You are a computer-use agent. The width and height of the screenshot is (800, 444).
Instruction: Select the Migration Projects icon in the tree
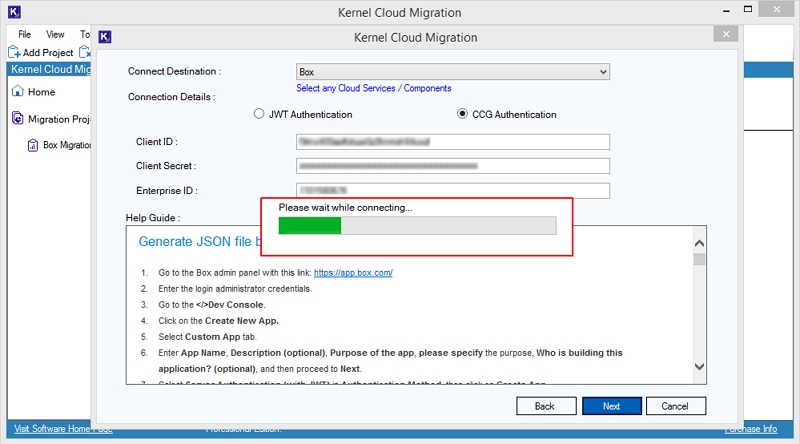(x=17, y=119)
